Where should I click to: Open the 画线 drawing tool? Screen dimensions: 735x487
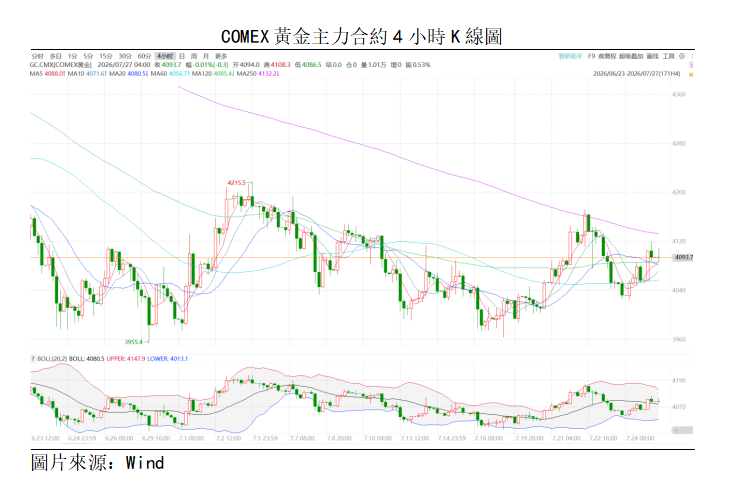652,56
